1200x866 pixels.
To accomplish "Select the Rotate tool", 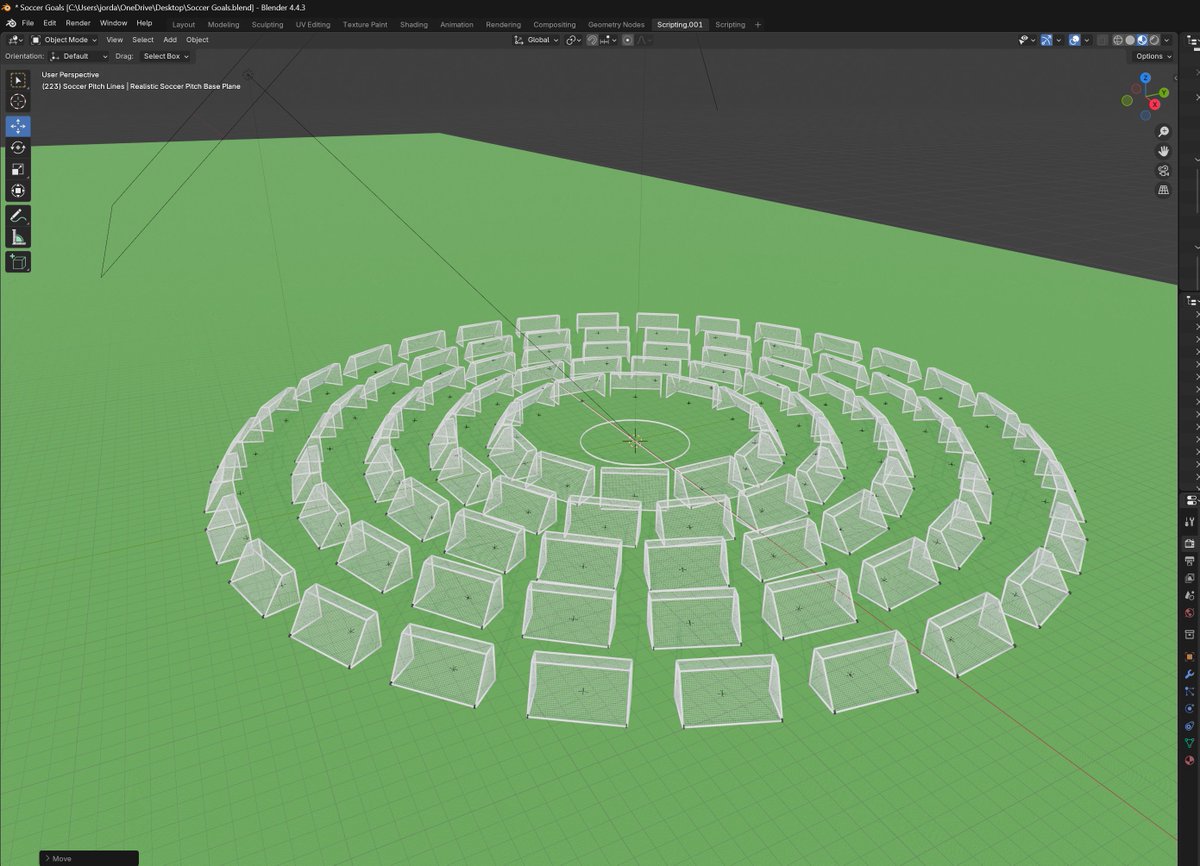I will (x=18, y=148).
